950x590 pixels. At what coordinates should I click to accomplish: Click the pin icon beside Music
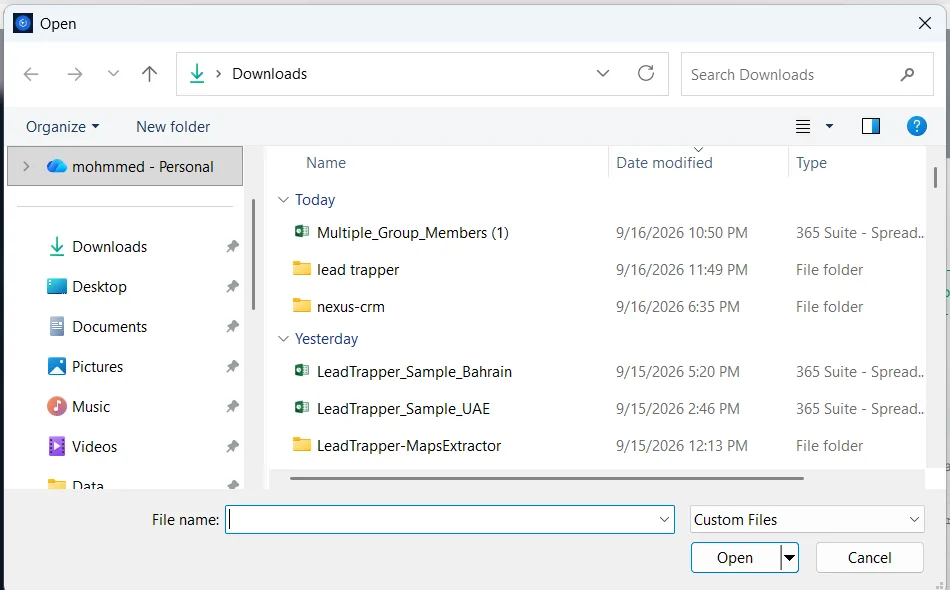click(232, 406)
